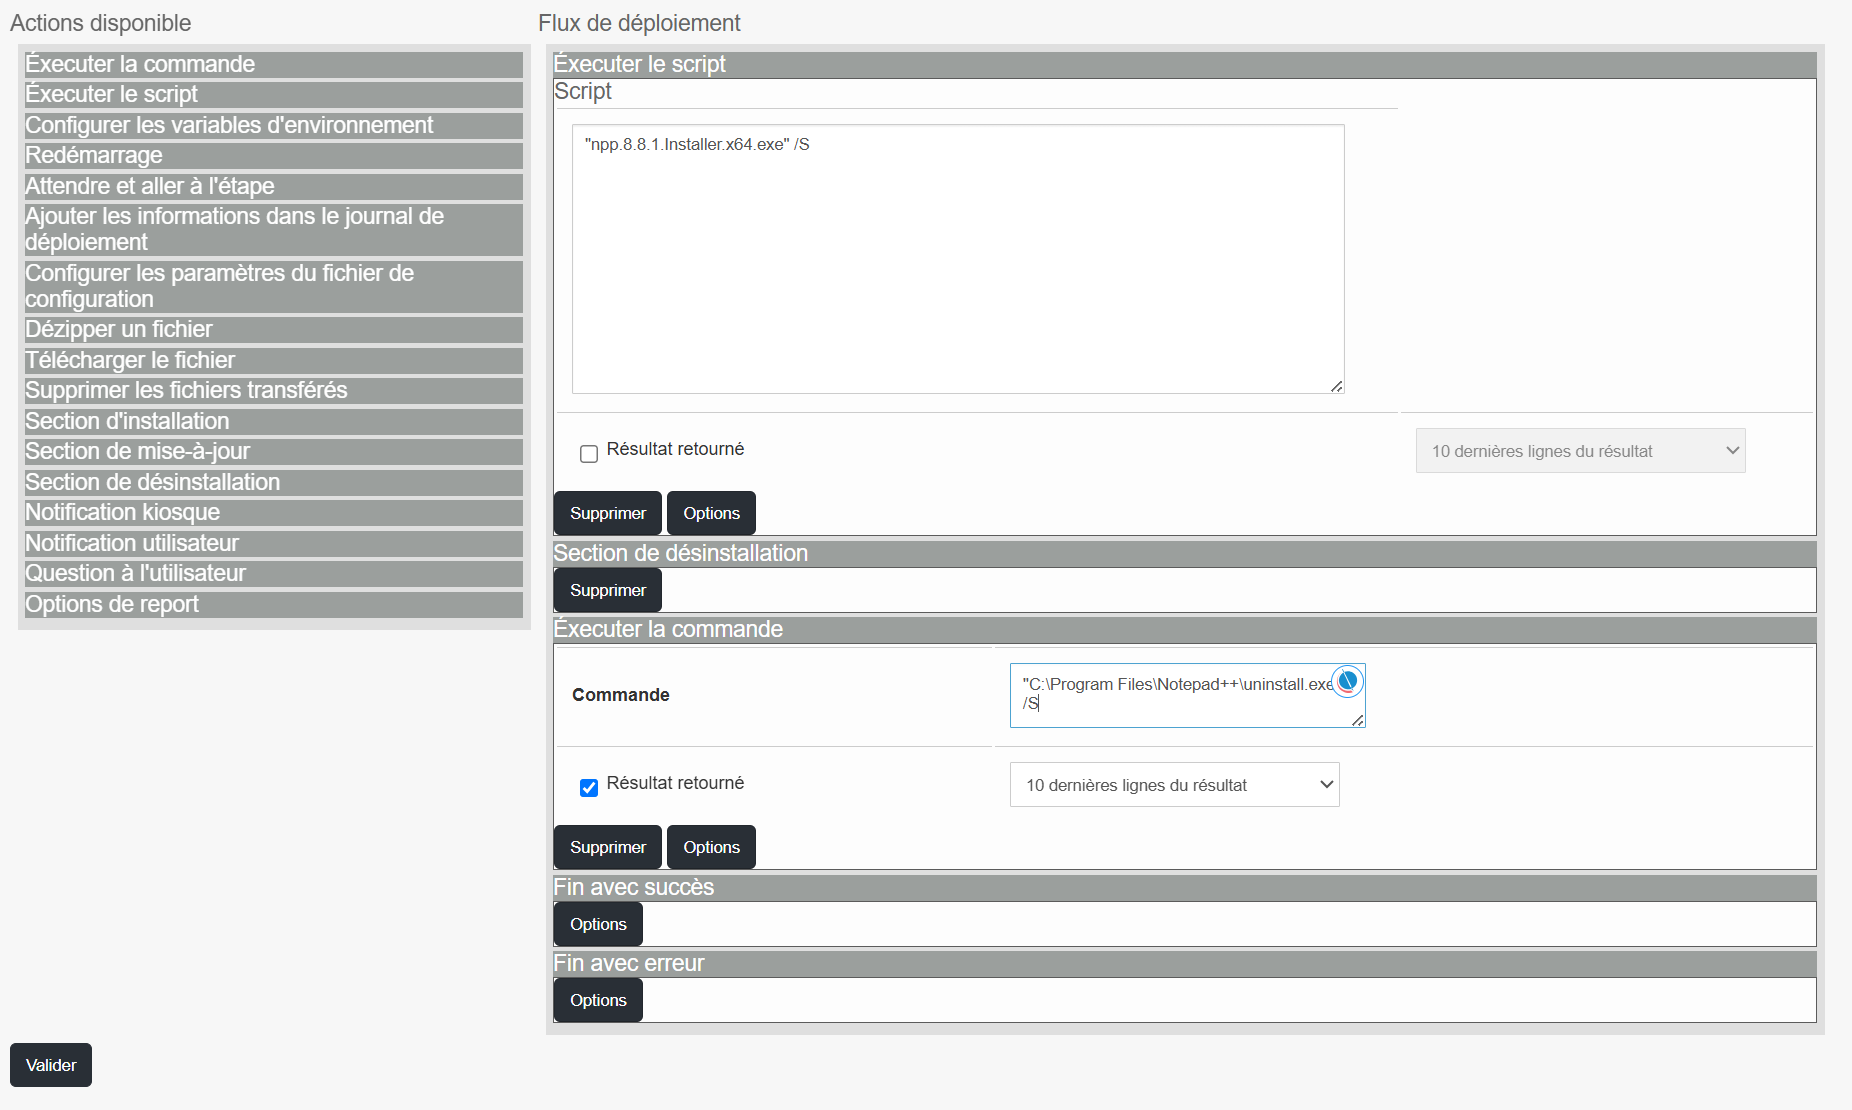Expand the result lines dropdown under Commande
Screen dimensions: 1852x1110
(1174, 785)
